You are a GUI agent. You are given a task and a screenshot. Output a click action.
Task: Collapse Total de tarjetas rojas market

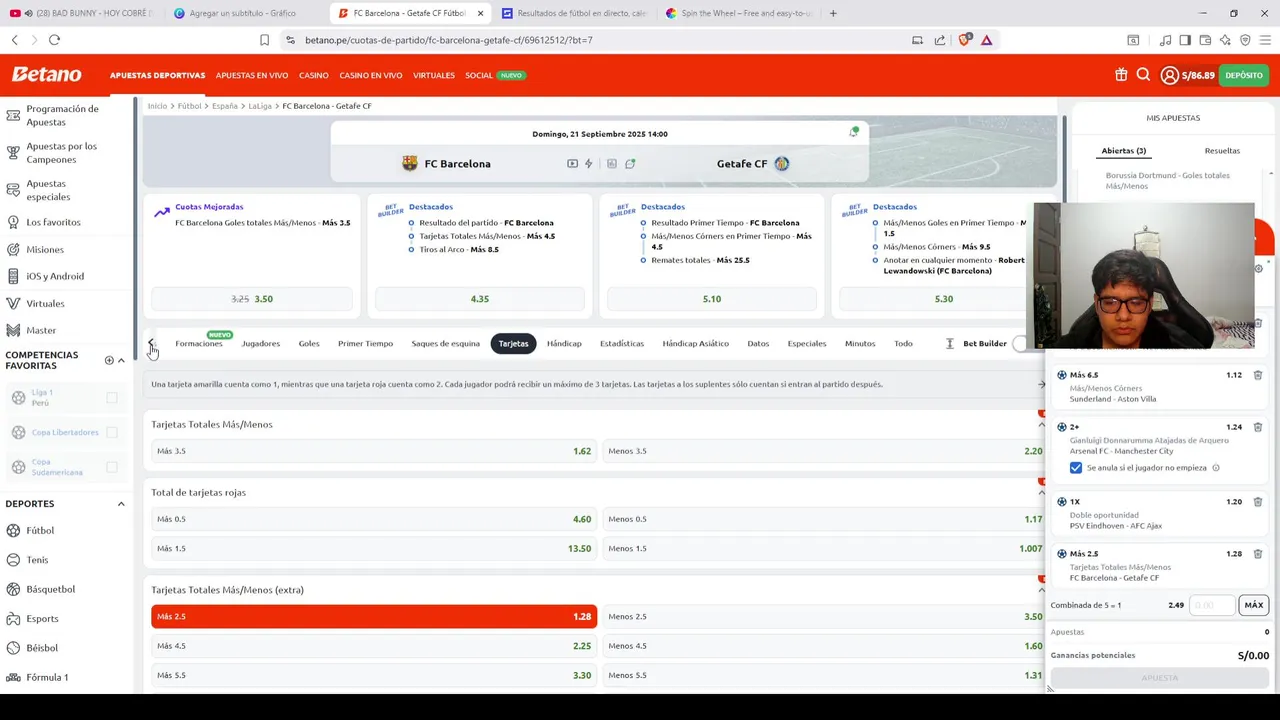point(1041,493)
